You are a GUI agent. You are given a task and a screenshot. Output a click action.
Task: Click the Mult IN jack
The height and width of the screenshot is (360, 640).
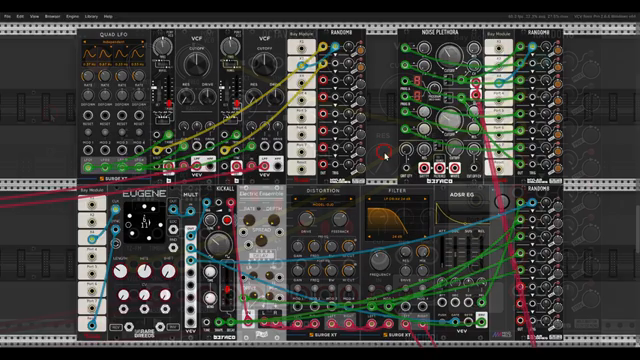pos(190,211)
